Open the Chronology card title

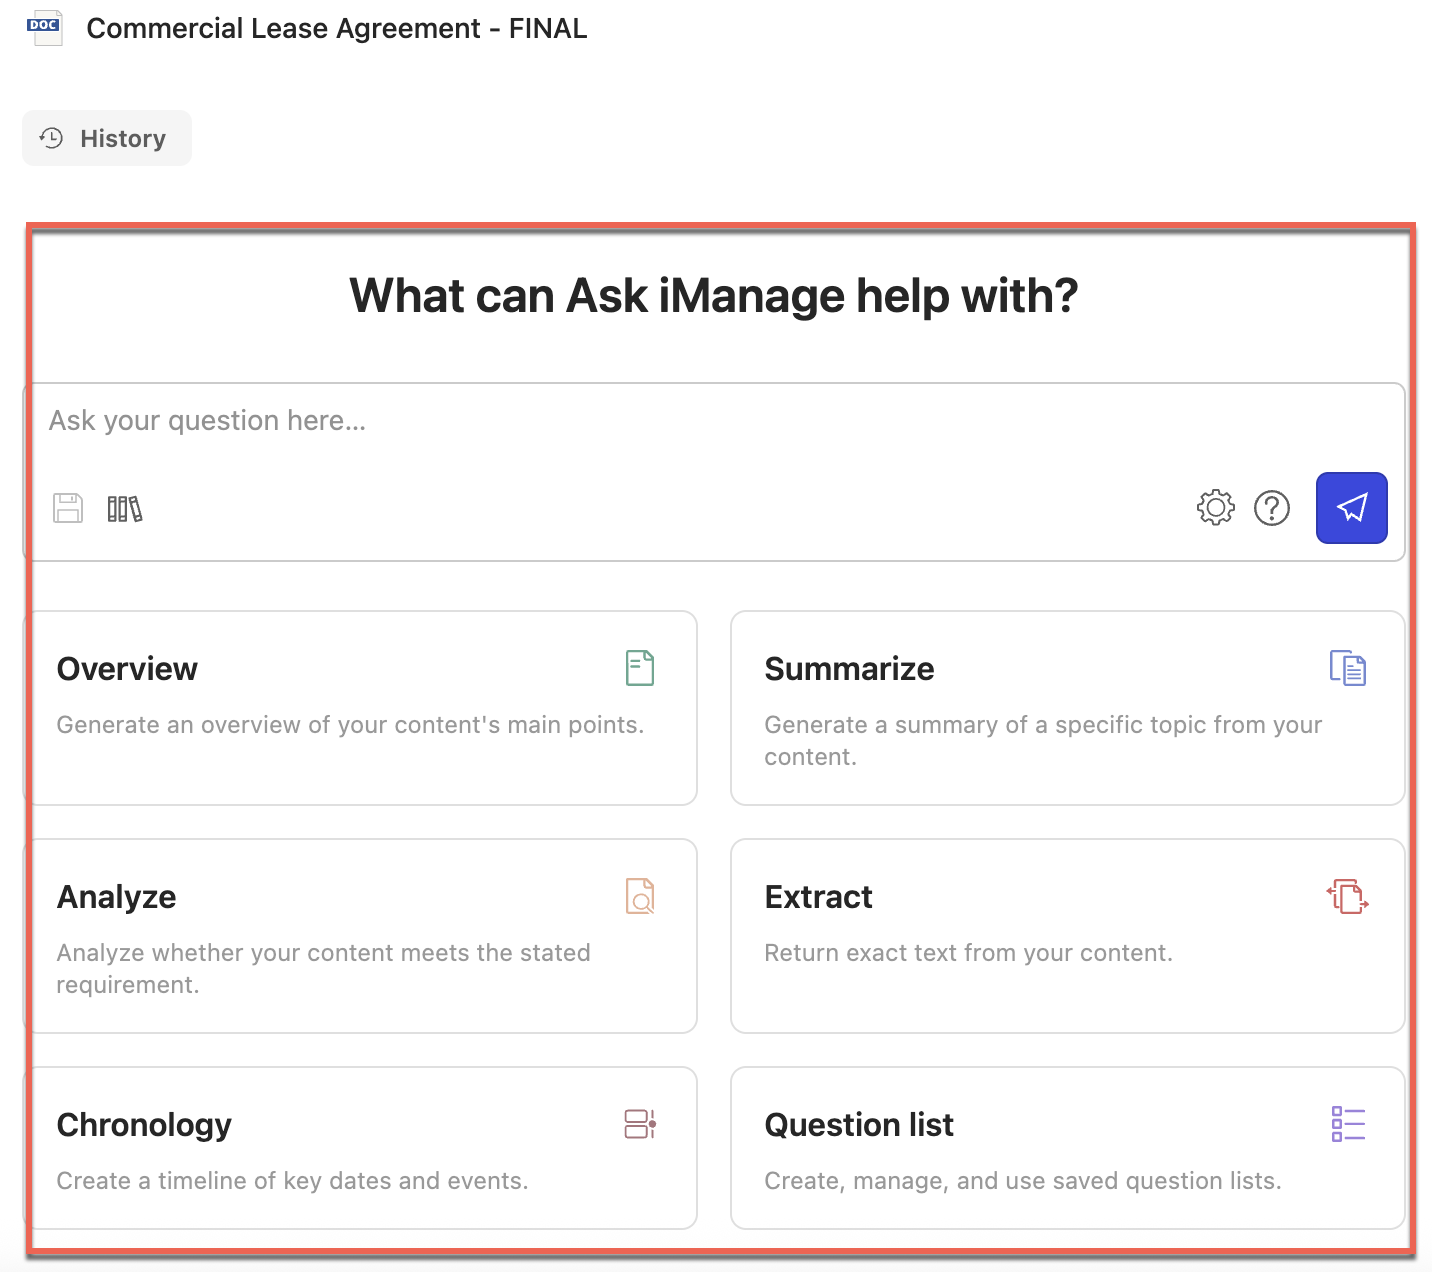144,1125
